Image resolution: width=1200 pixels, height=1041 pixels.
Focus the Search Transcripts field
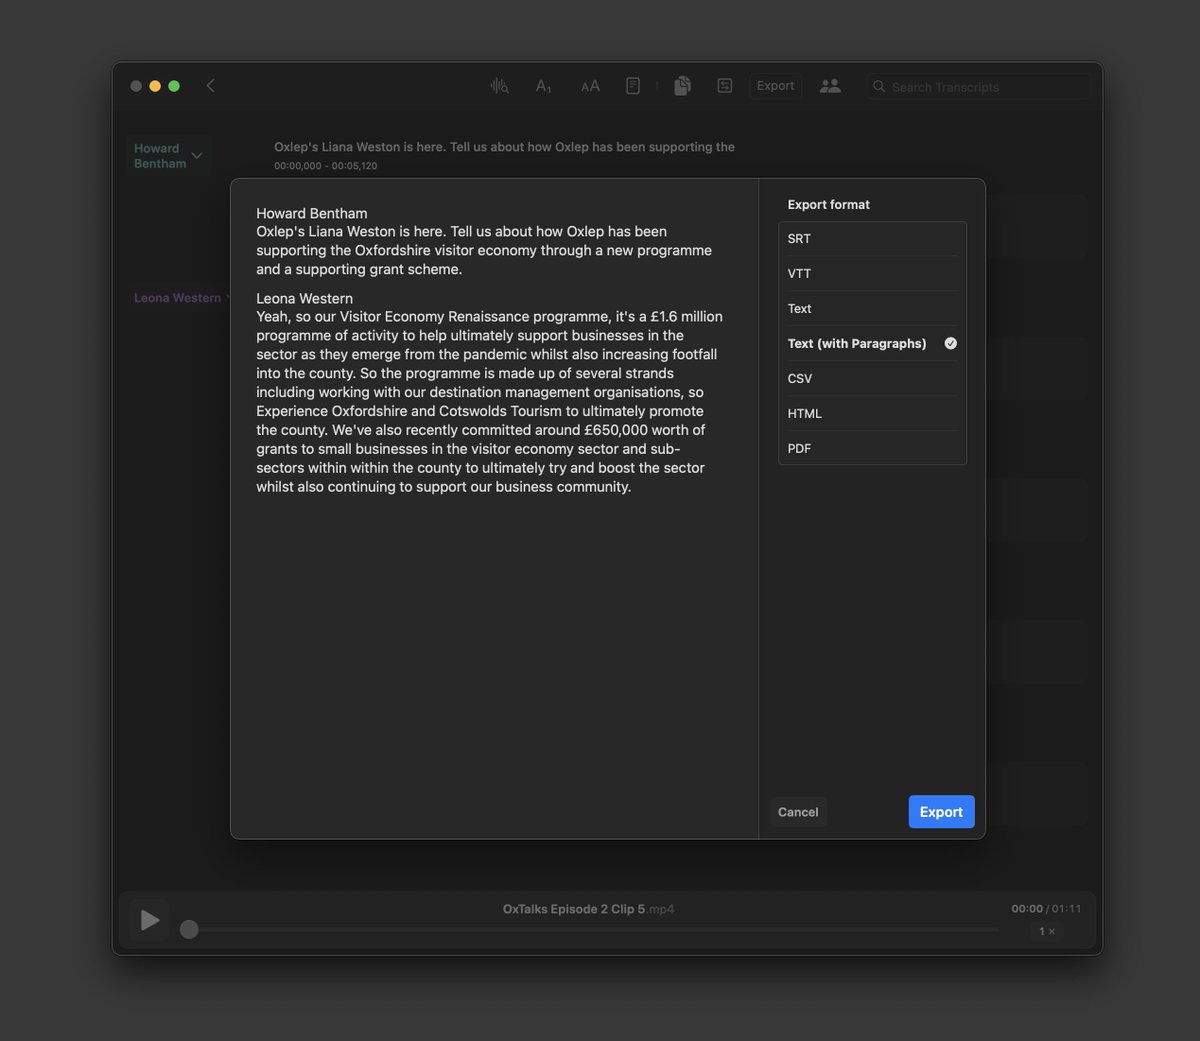[x=979, y=87]
